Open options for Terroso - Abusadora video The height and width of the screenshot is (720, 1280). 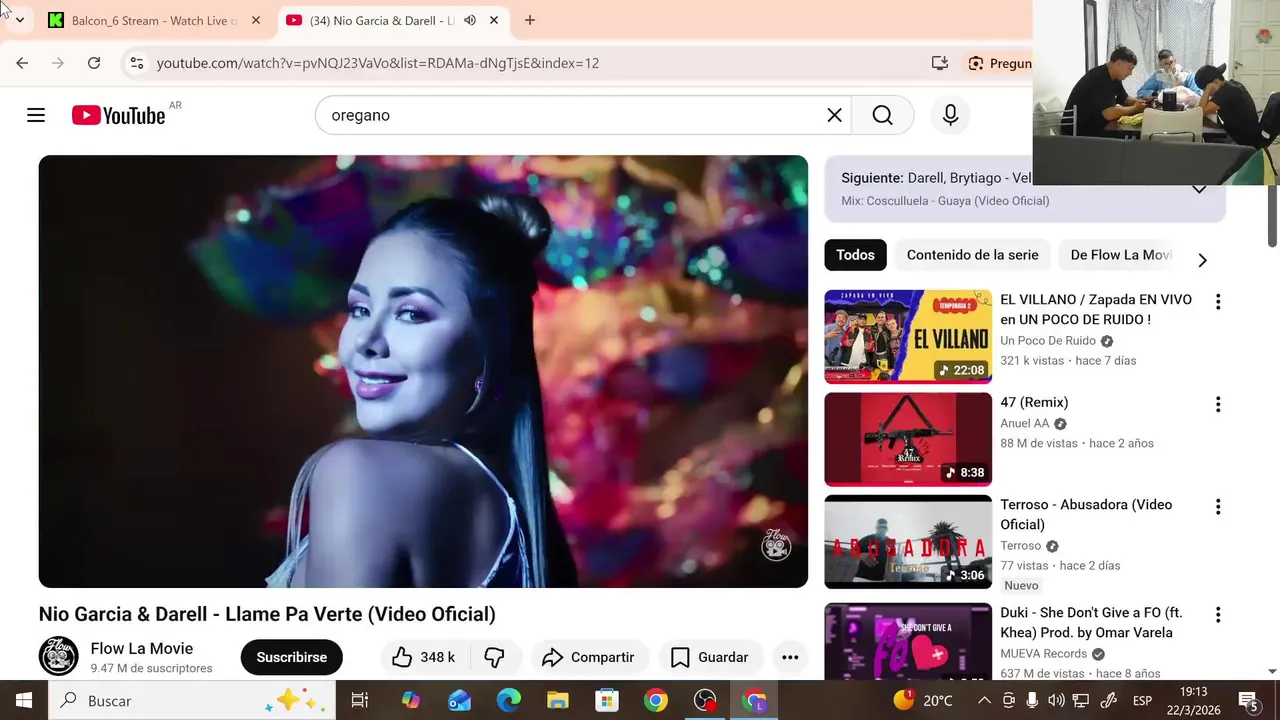(x=1217, y=507)
